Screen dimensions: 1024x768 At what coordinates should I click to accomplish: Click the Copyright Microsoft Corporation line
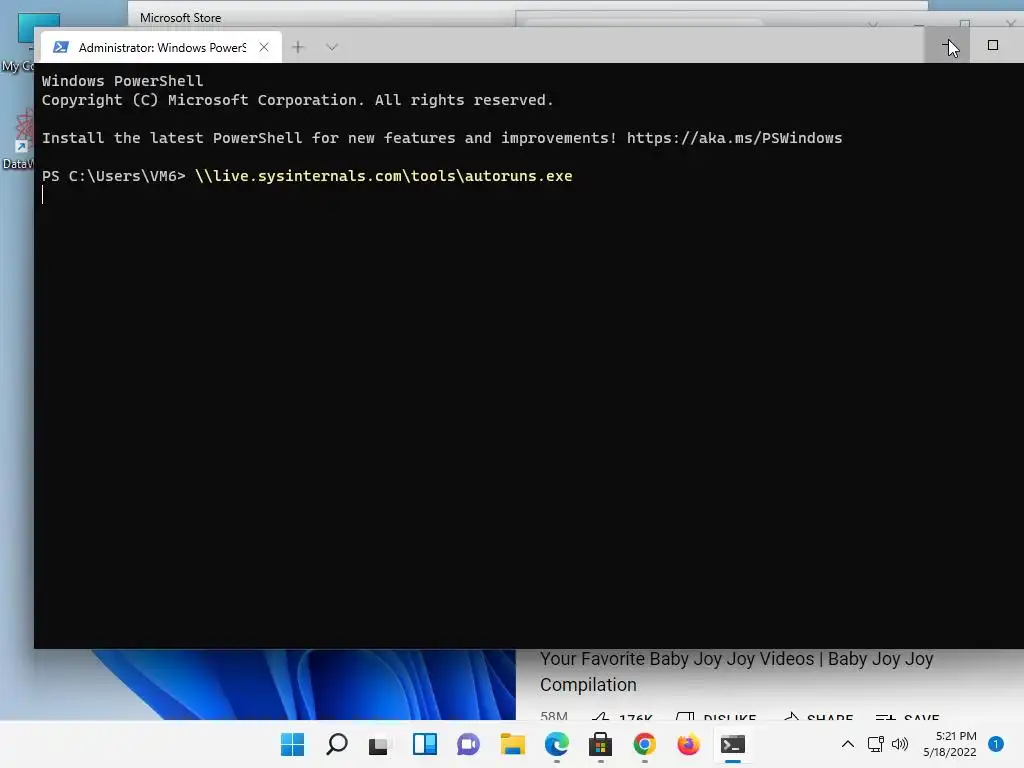[297, 101]
